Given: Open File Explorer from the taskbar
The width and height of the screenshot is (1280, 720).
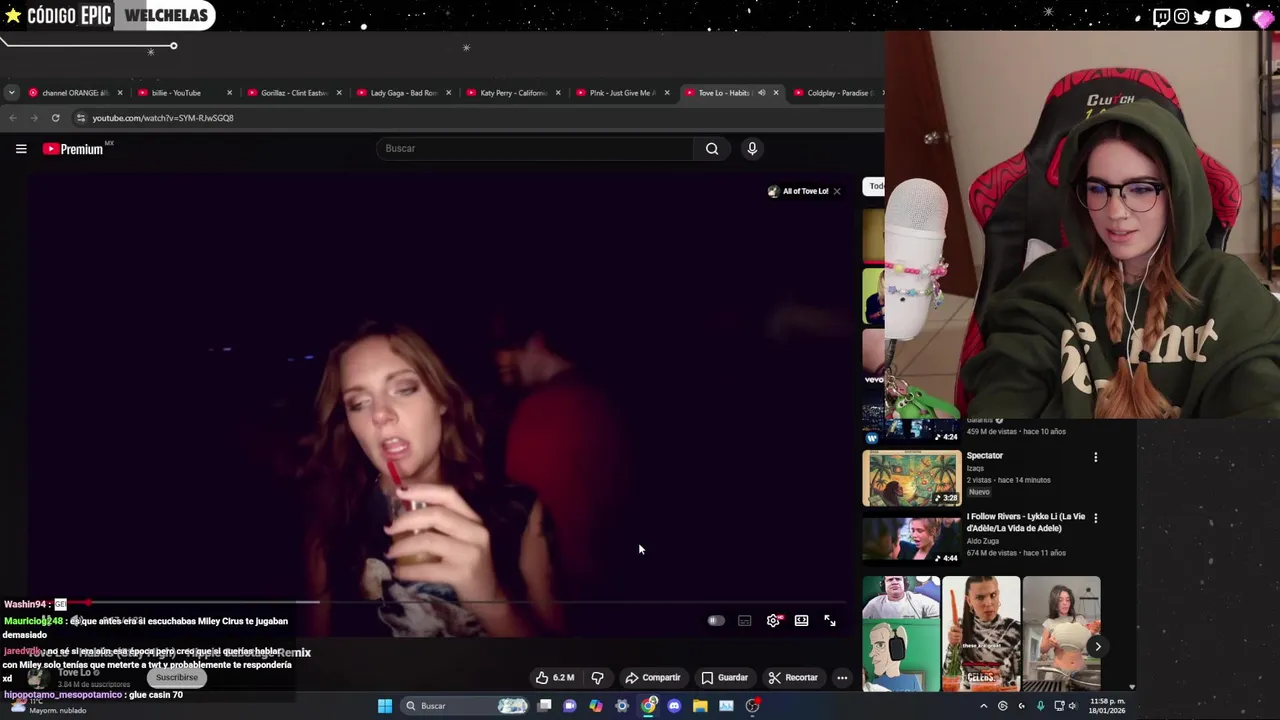Looking at the screenshot, I should pyautogui.click(x=700, y=706).
